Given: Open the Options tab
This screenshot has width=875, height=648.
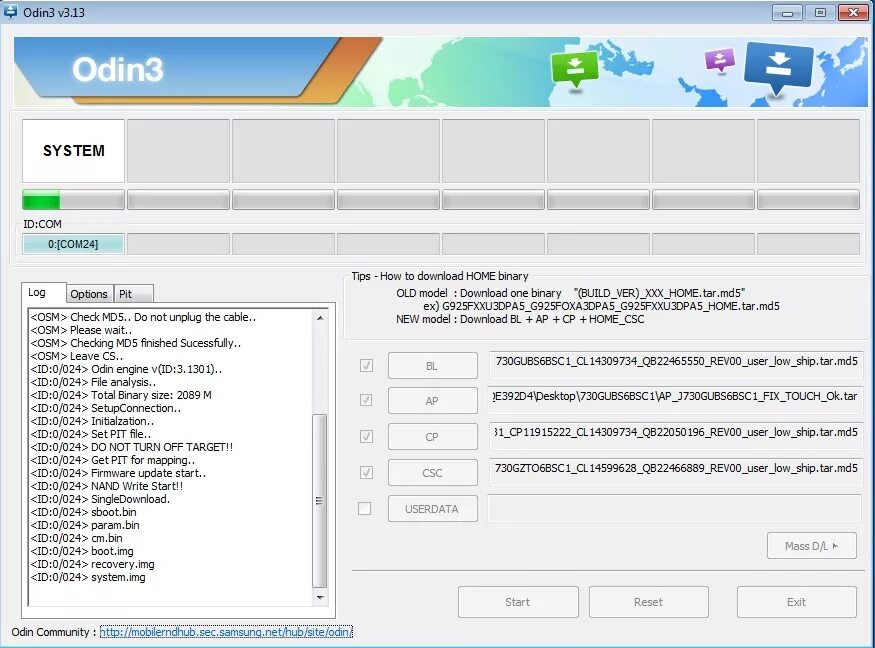Looking at the screenshot, I should coord(89,294).
